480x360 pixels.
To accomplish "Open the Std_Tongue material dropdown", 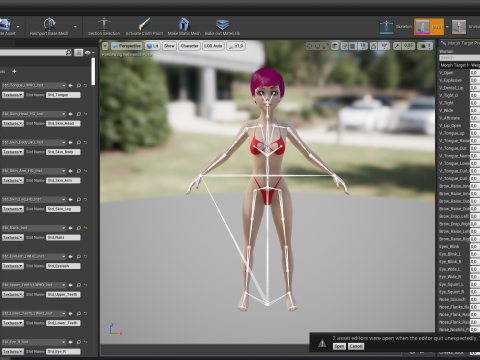I will click(x=34, y=85).
